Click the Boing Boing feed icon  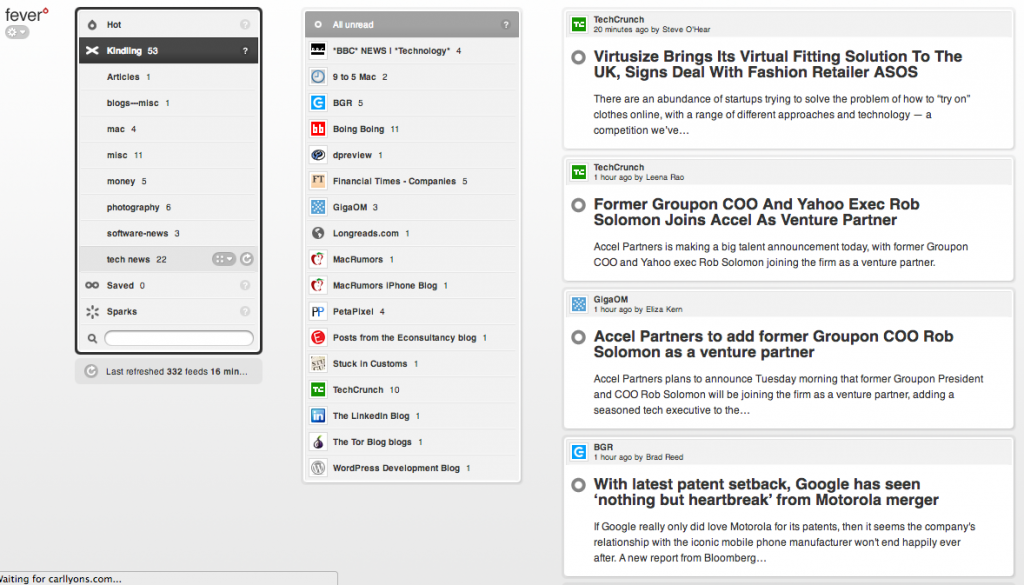317,129
